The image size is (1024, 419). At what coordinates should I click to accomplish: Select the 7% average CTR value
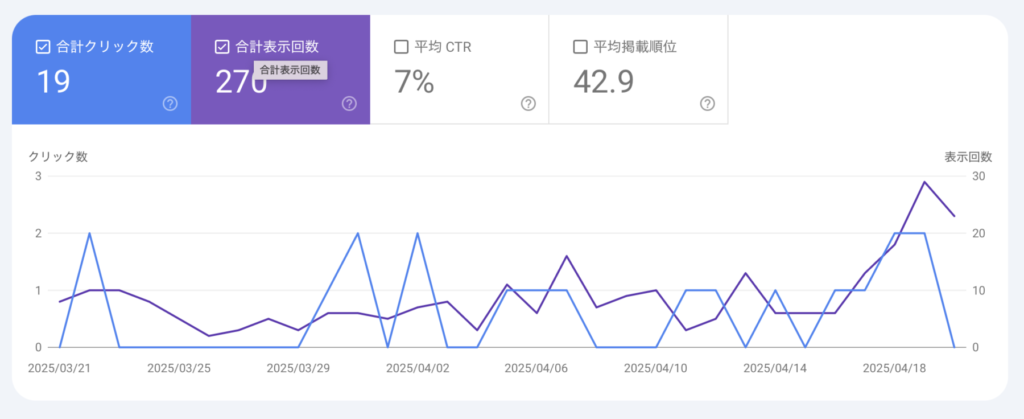414,82
